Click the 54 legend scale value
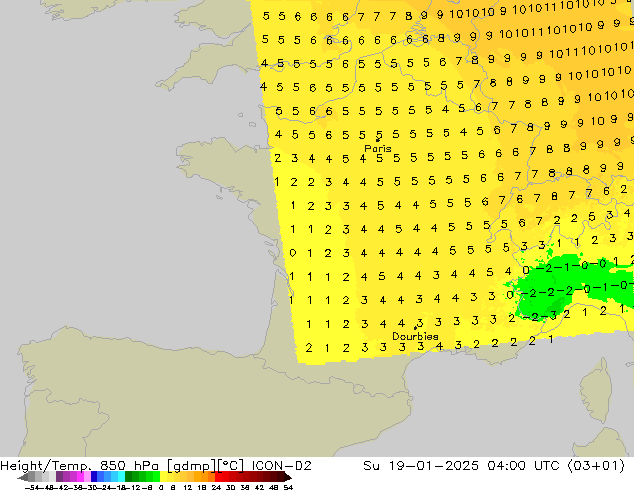Image resolution: width=634 pixels, height=490 pixels. pos(288,487)
